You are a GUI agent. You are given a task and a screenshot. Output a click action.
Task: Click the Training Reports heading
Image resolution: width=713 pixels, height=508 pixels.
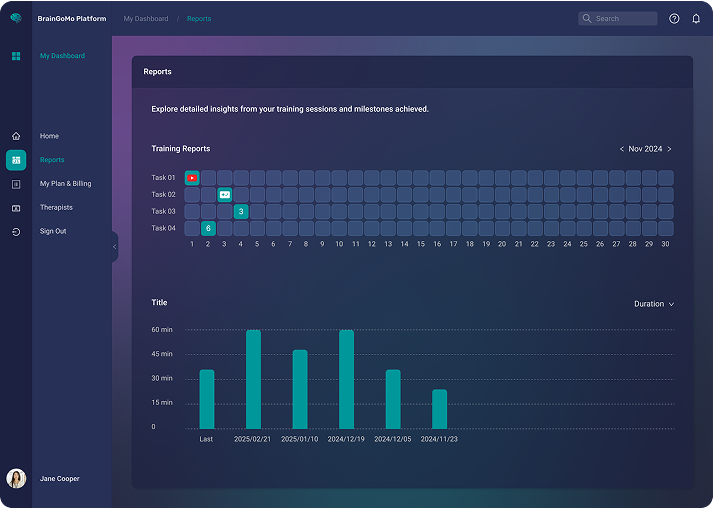point(181,149)
